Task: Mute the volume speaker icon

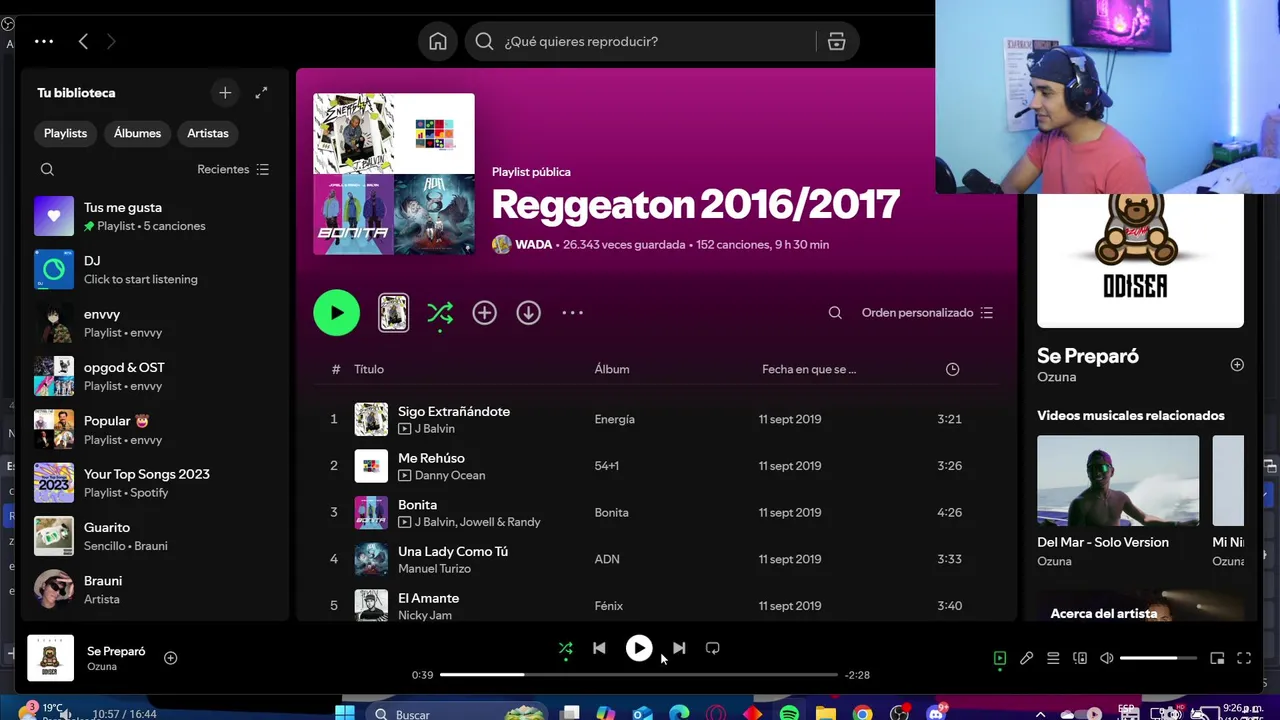Action: (x=1107, y=658)
